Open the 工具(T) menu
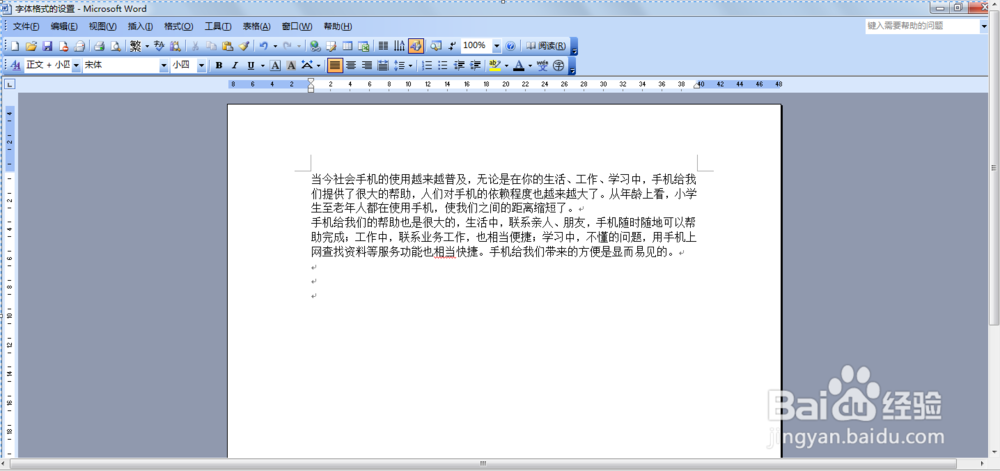This screenshot has height=471, width=1000. click(x=217, y=26)
